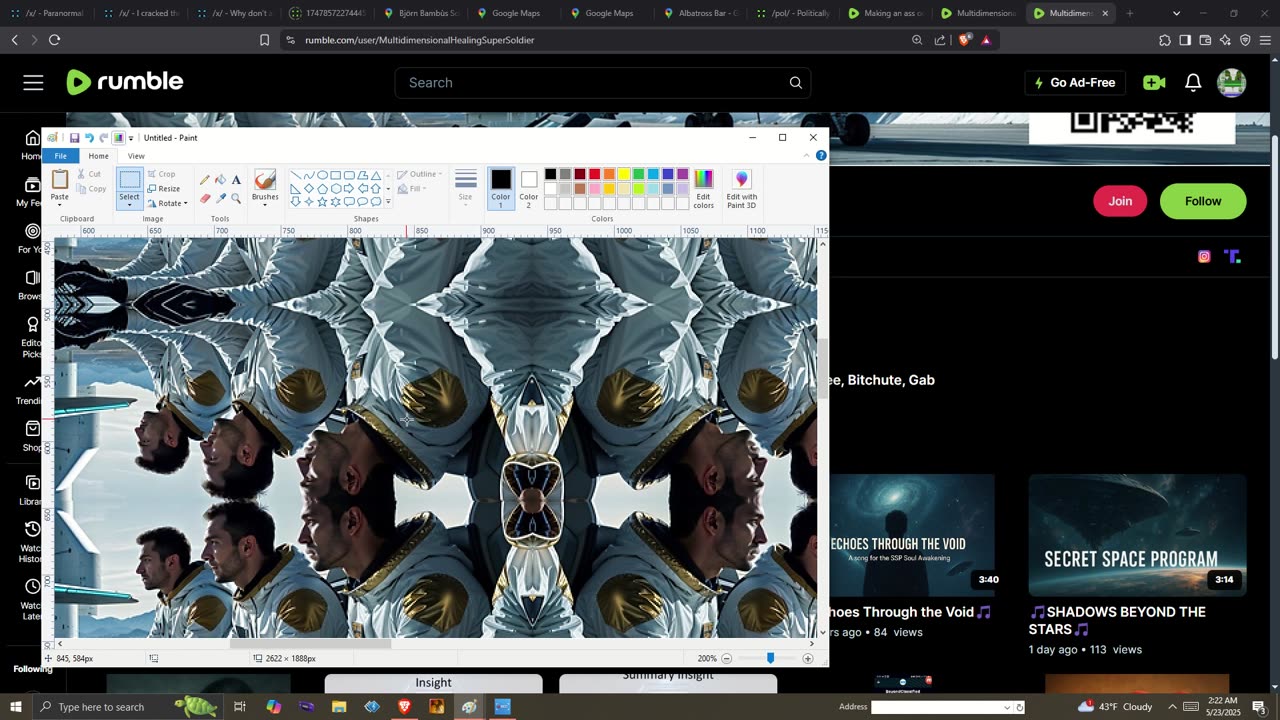The image size is (1280, 720).
Task: Undo the last action in Paint
Action: (89, 138)
